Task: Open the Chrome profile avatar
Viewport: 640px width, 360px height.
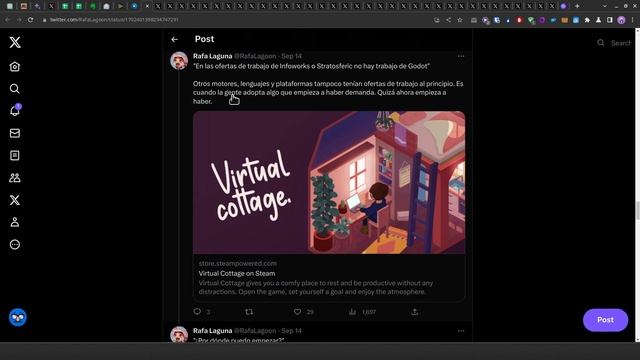Action: pyautogui.click(x=621, y=20)
